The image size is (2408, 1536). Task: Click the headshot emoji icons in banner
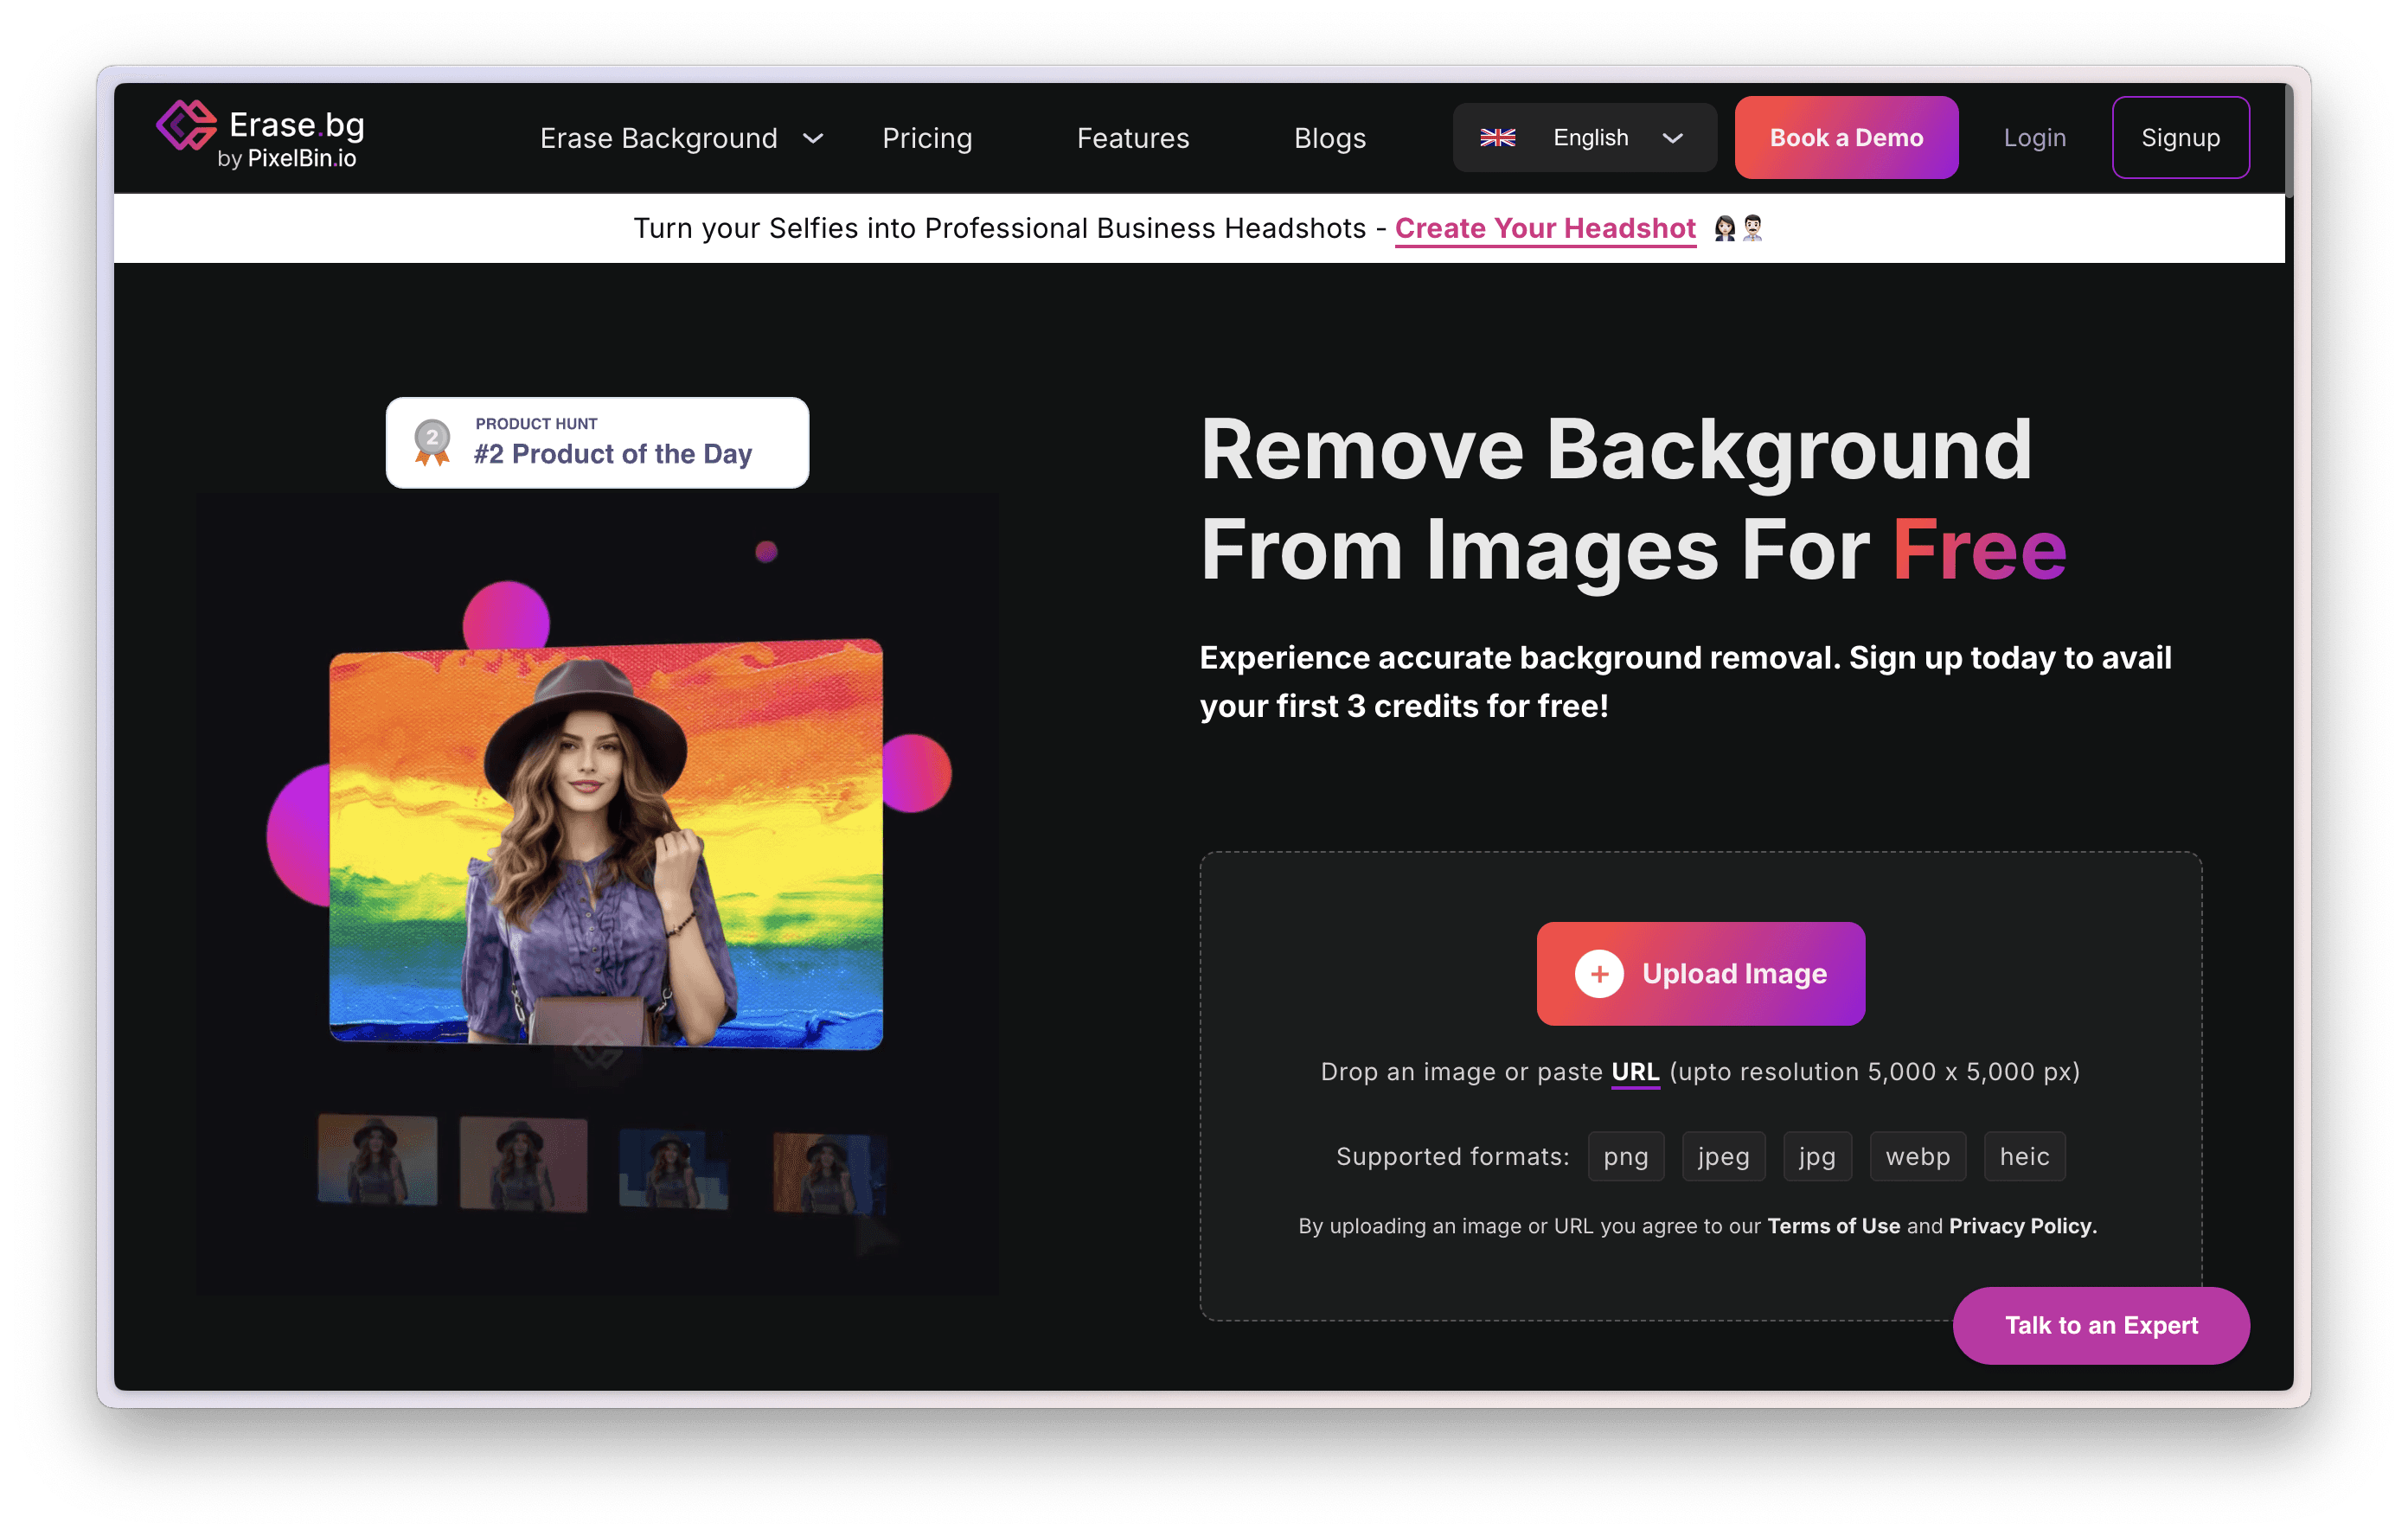pos(1738,228)
